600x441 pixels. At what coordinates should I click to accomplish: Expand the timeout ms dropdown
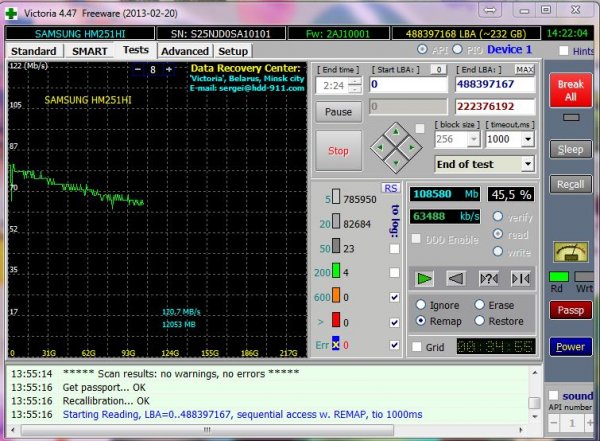click(x=527, y=141)
